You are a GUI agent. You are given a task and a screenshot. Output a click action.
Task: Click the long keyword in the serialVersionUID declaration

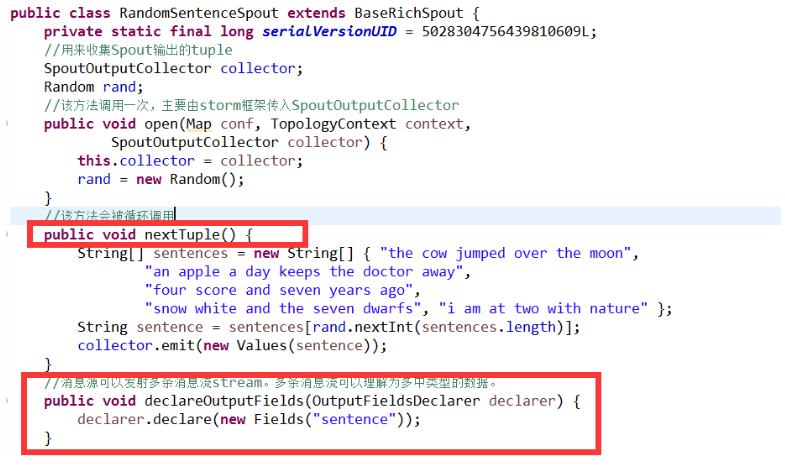(x=237, y=32)
